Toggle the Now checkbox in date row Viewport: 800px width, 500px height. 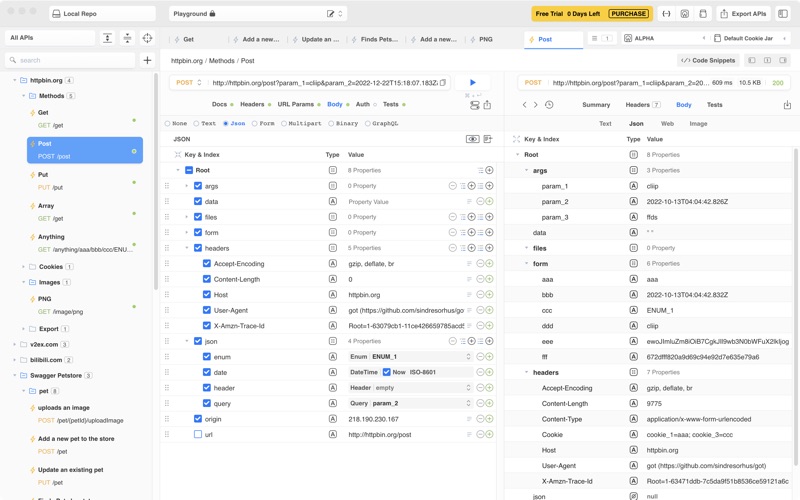[x=387, y=372]
